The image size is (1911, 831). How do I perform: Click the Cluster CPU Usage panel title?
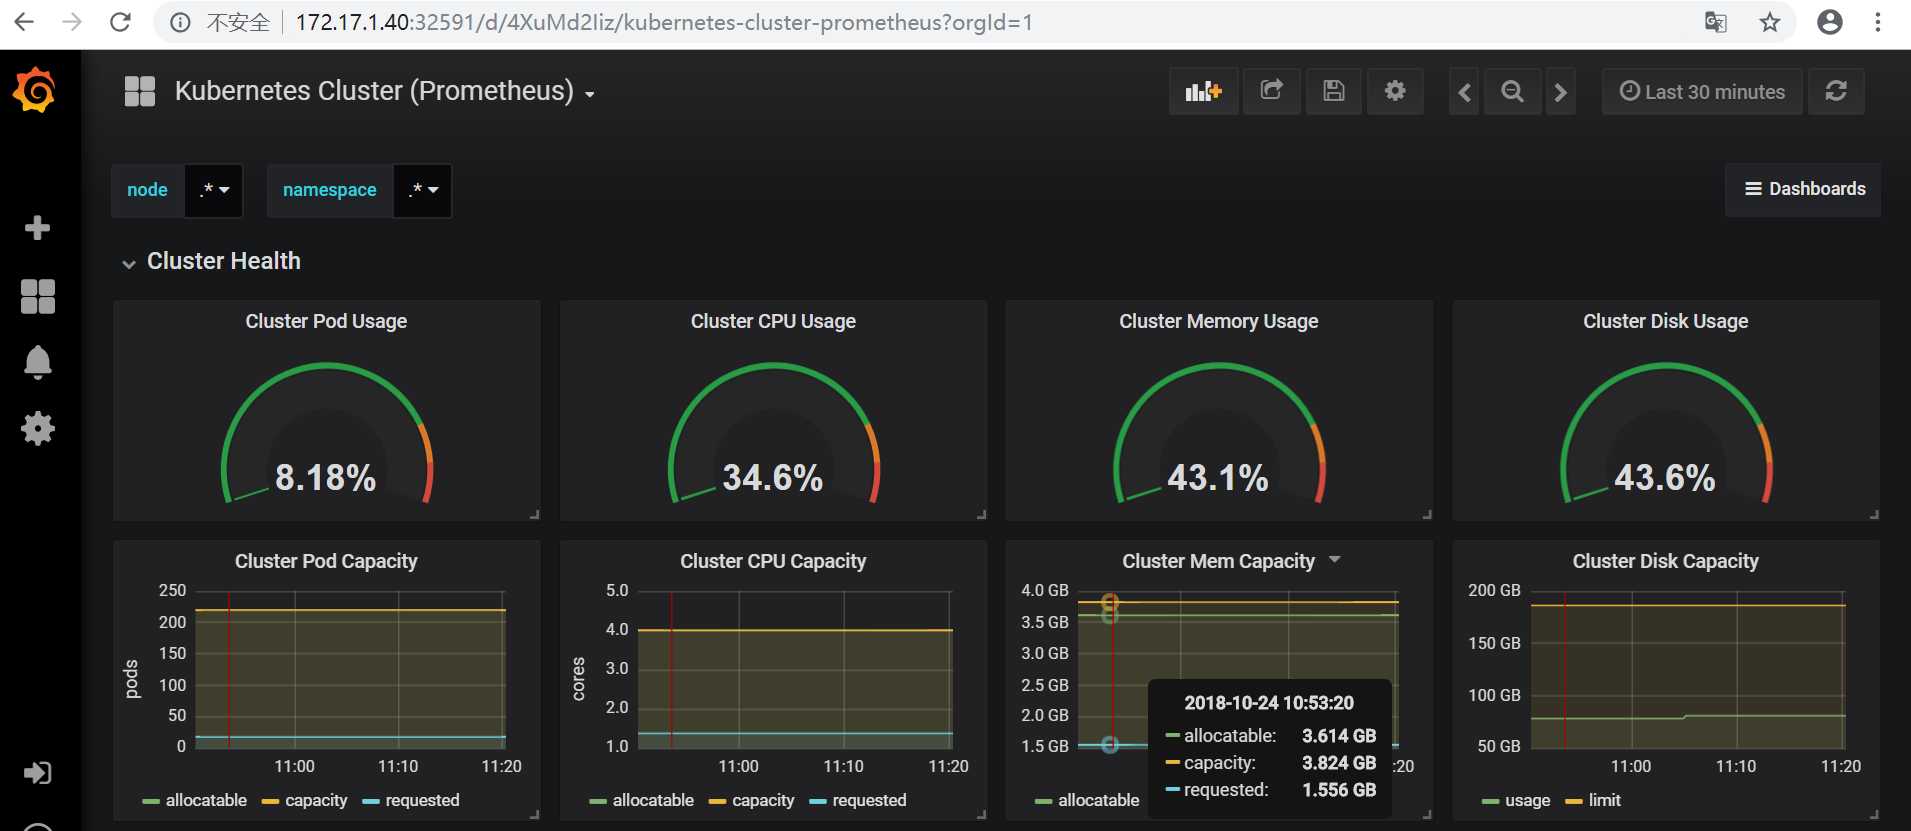[x=773, y=321]
